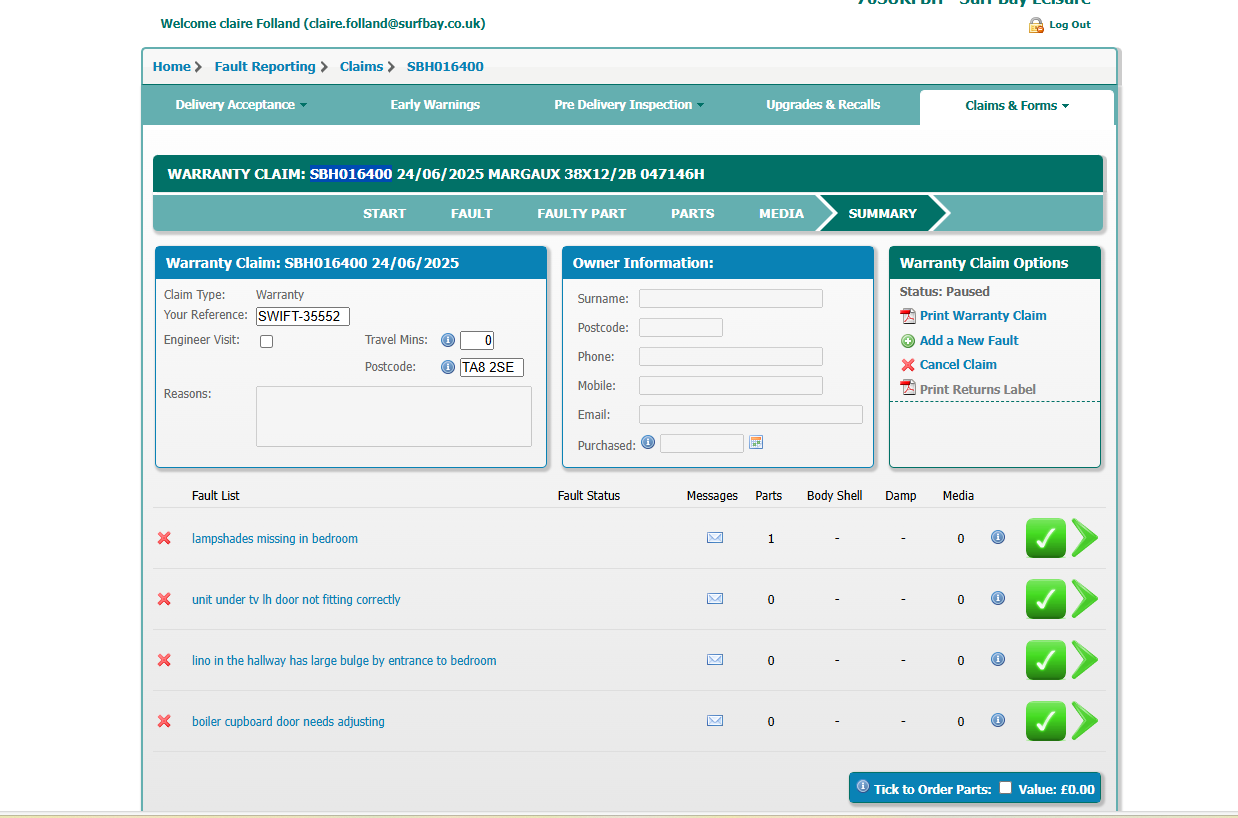This screenshot has height=818, width=1238.
Task: Open messages envelope for boiler cupboard door fault
Action: point(715,721)
